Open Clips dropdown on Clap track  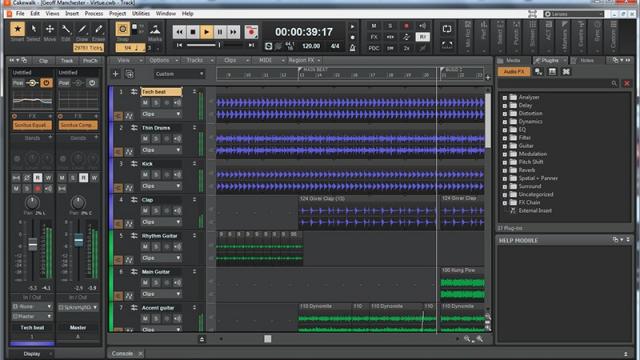click(161, 222)
